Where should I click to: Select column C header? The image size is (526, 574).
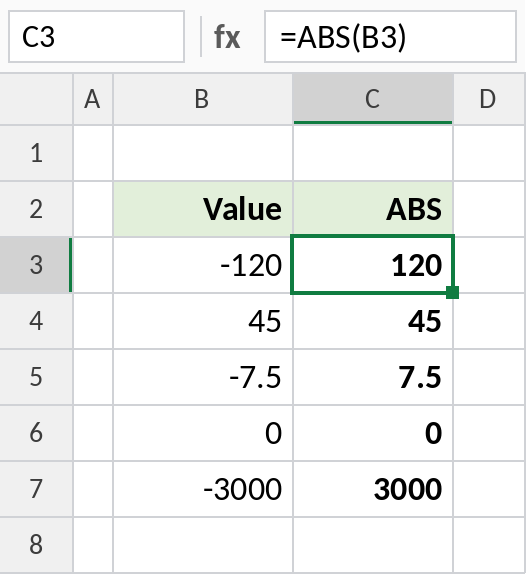coord(373,99)
